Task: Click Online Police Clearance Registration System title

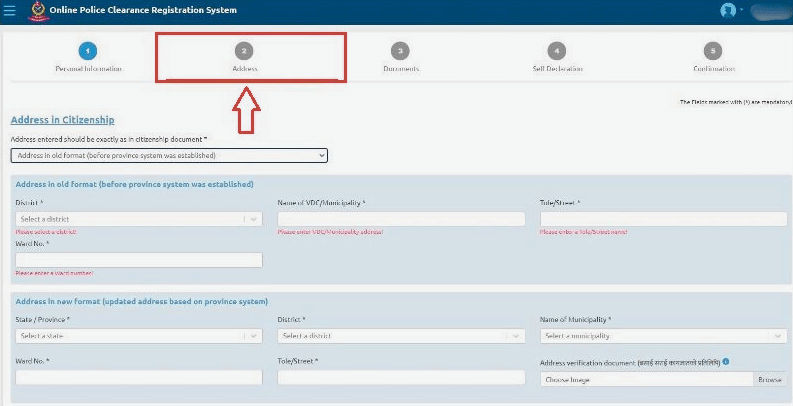Action: [143, 10]
